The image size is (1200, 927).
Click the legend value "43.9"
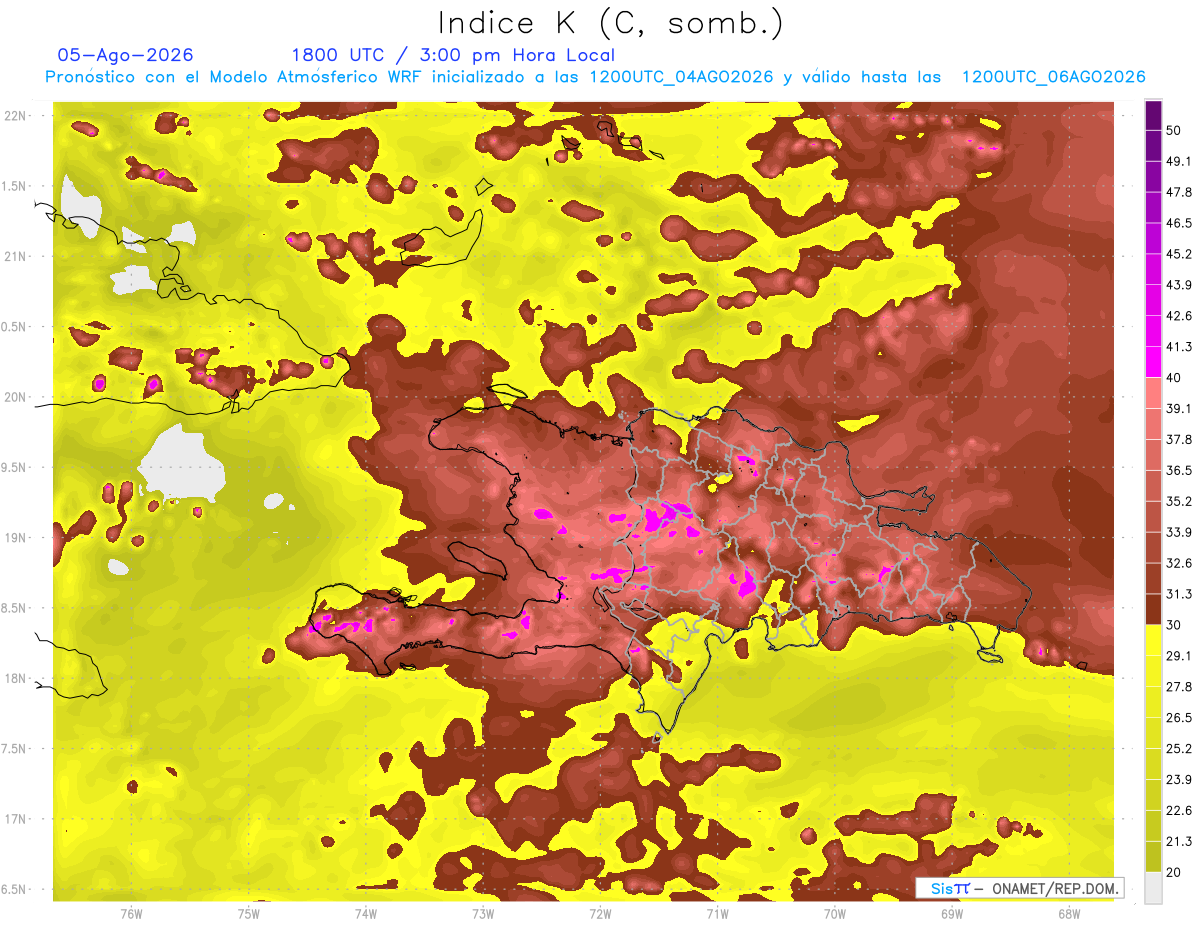[1179, 285]
